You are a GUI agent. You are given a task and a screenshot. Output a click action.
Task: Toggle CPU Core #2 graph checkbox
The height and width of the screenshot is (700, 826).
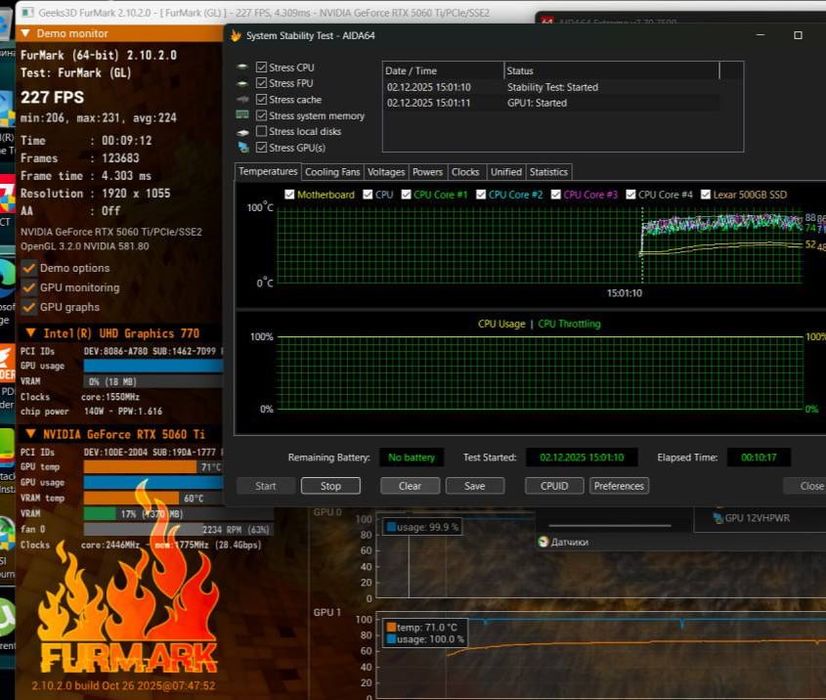pos(481,194)
